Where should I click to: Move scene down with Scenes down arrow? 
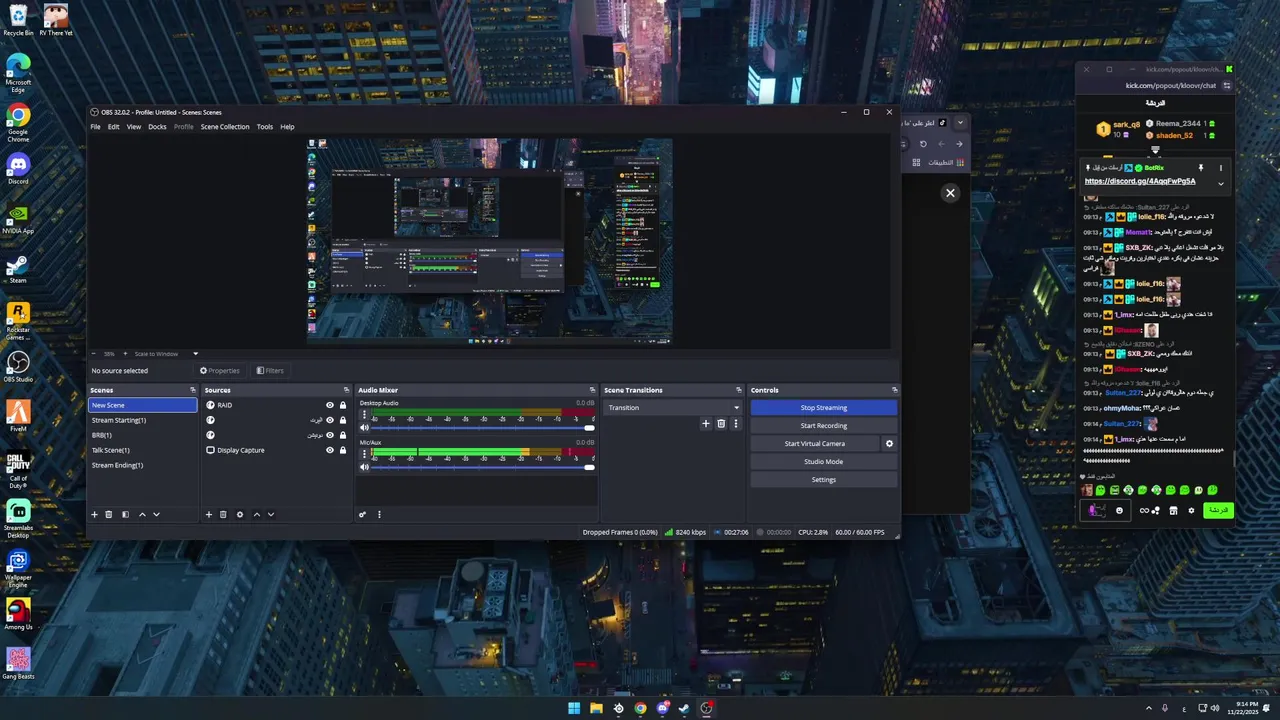click(156, 514)
